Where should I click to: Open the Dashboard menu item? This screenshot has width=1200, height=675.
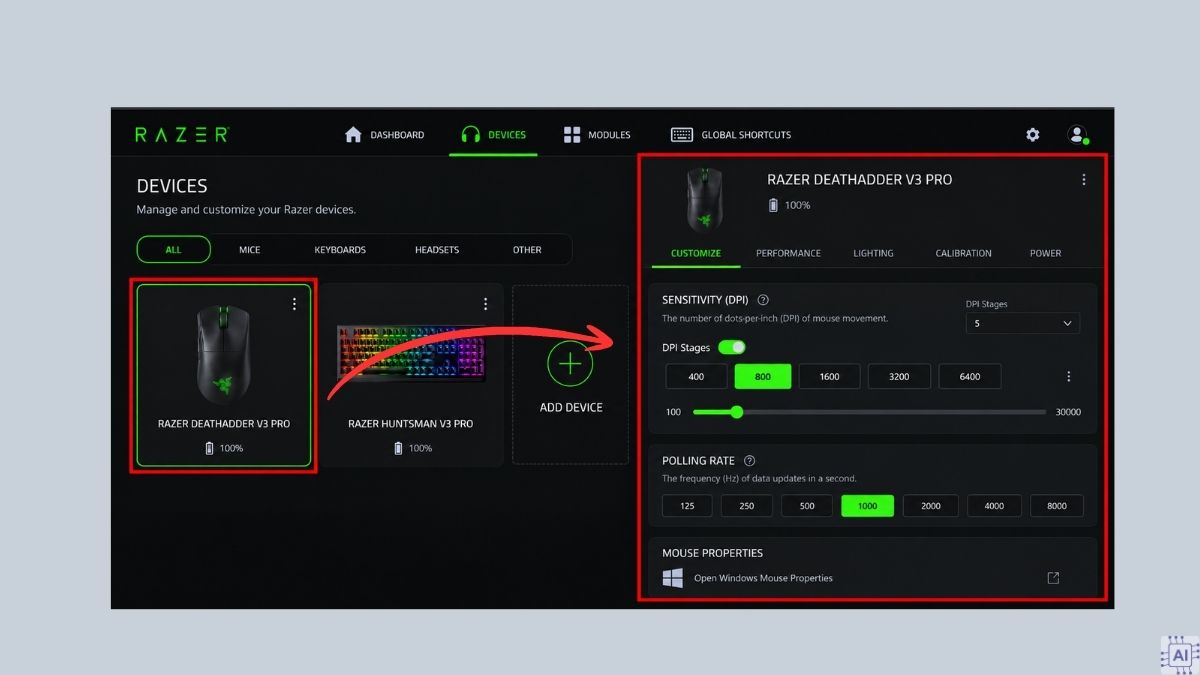[x=384, y=134]
